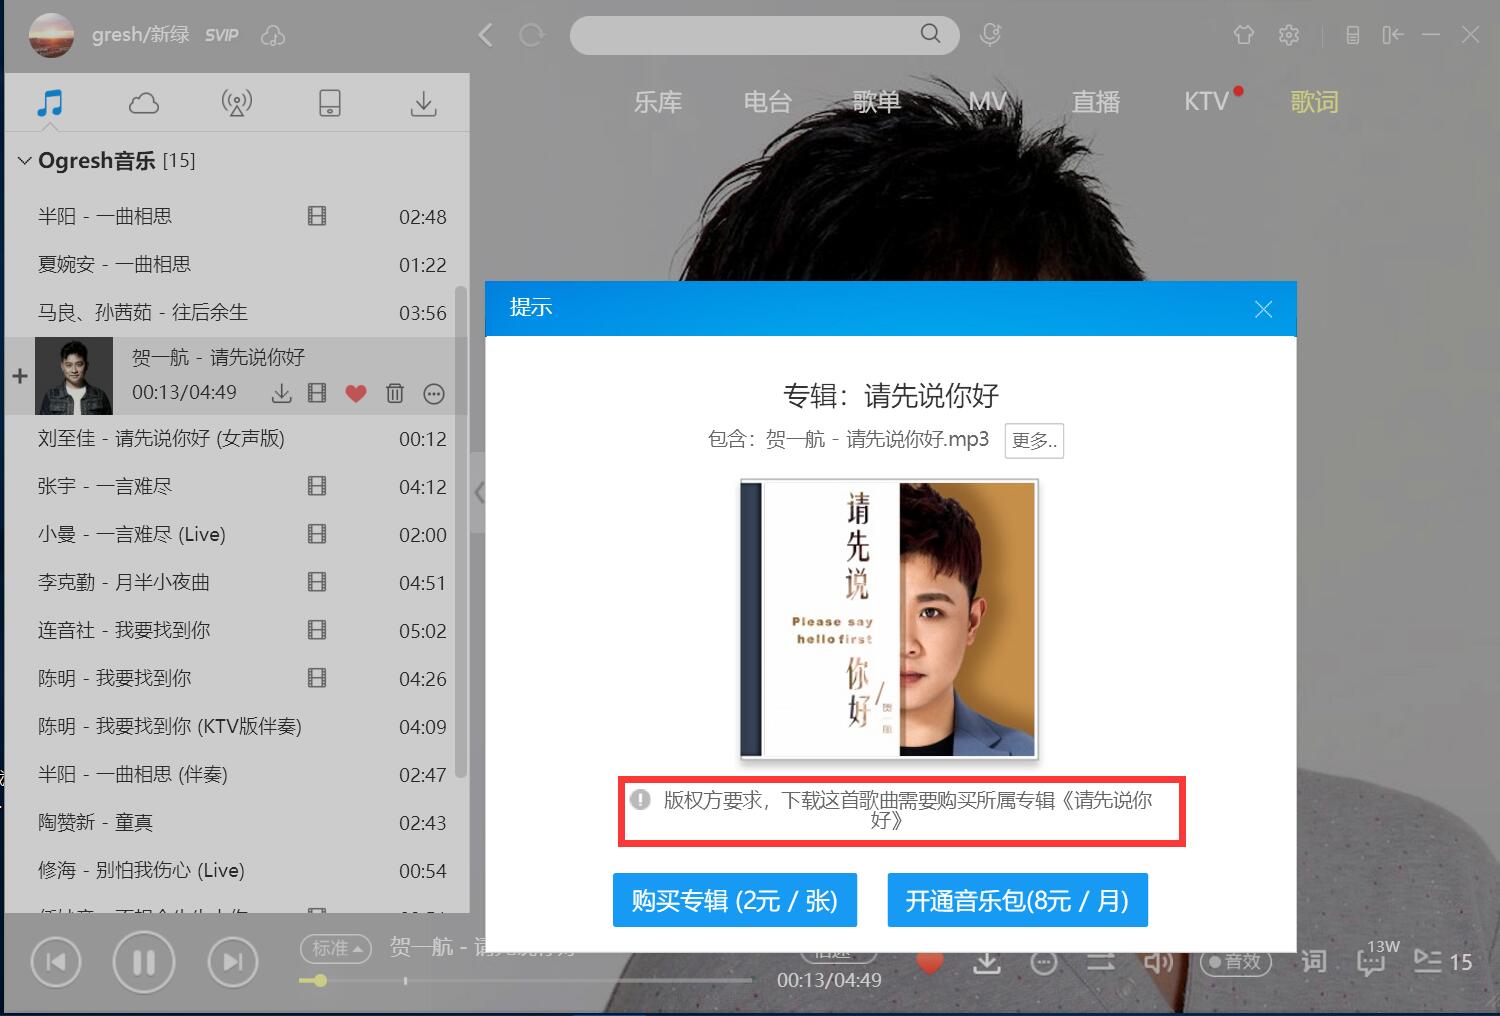This screenshot has width=1500, height=1016.
Task: Click the plus icon beside 贺一航 row
Action: tap(20, 376)
